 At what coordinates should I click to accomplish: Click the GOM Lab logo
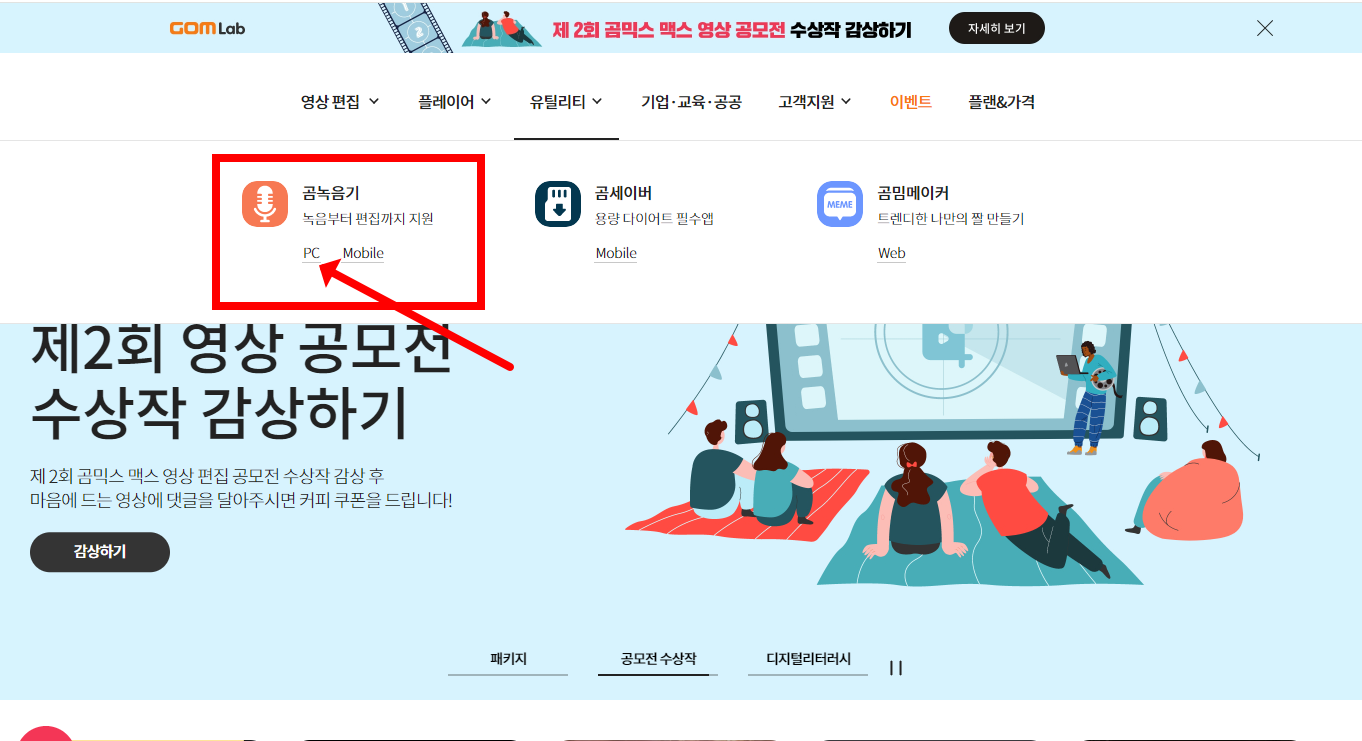[210, 28]
